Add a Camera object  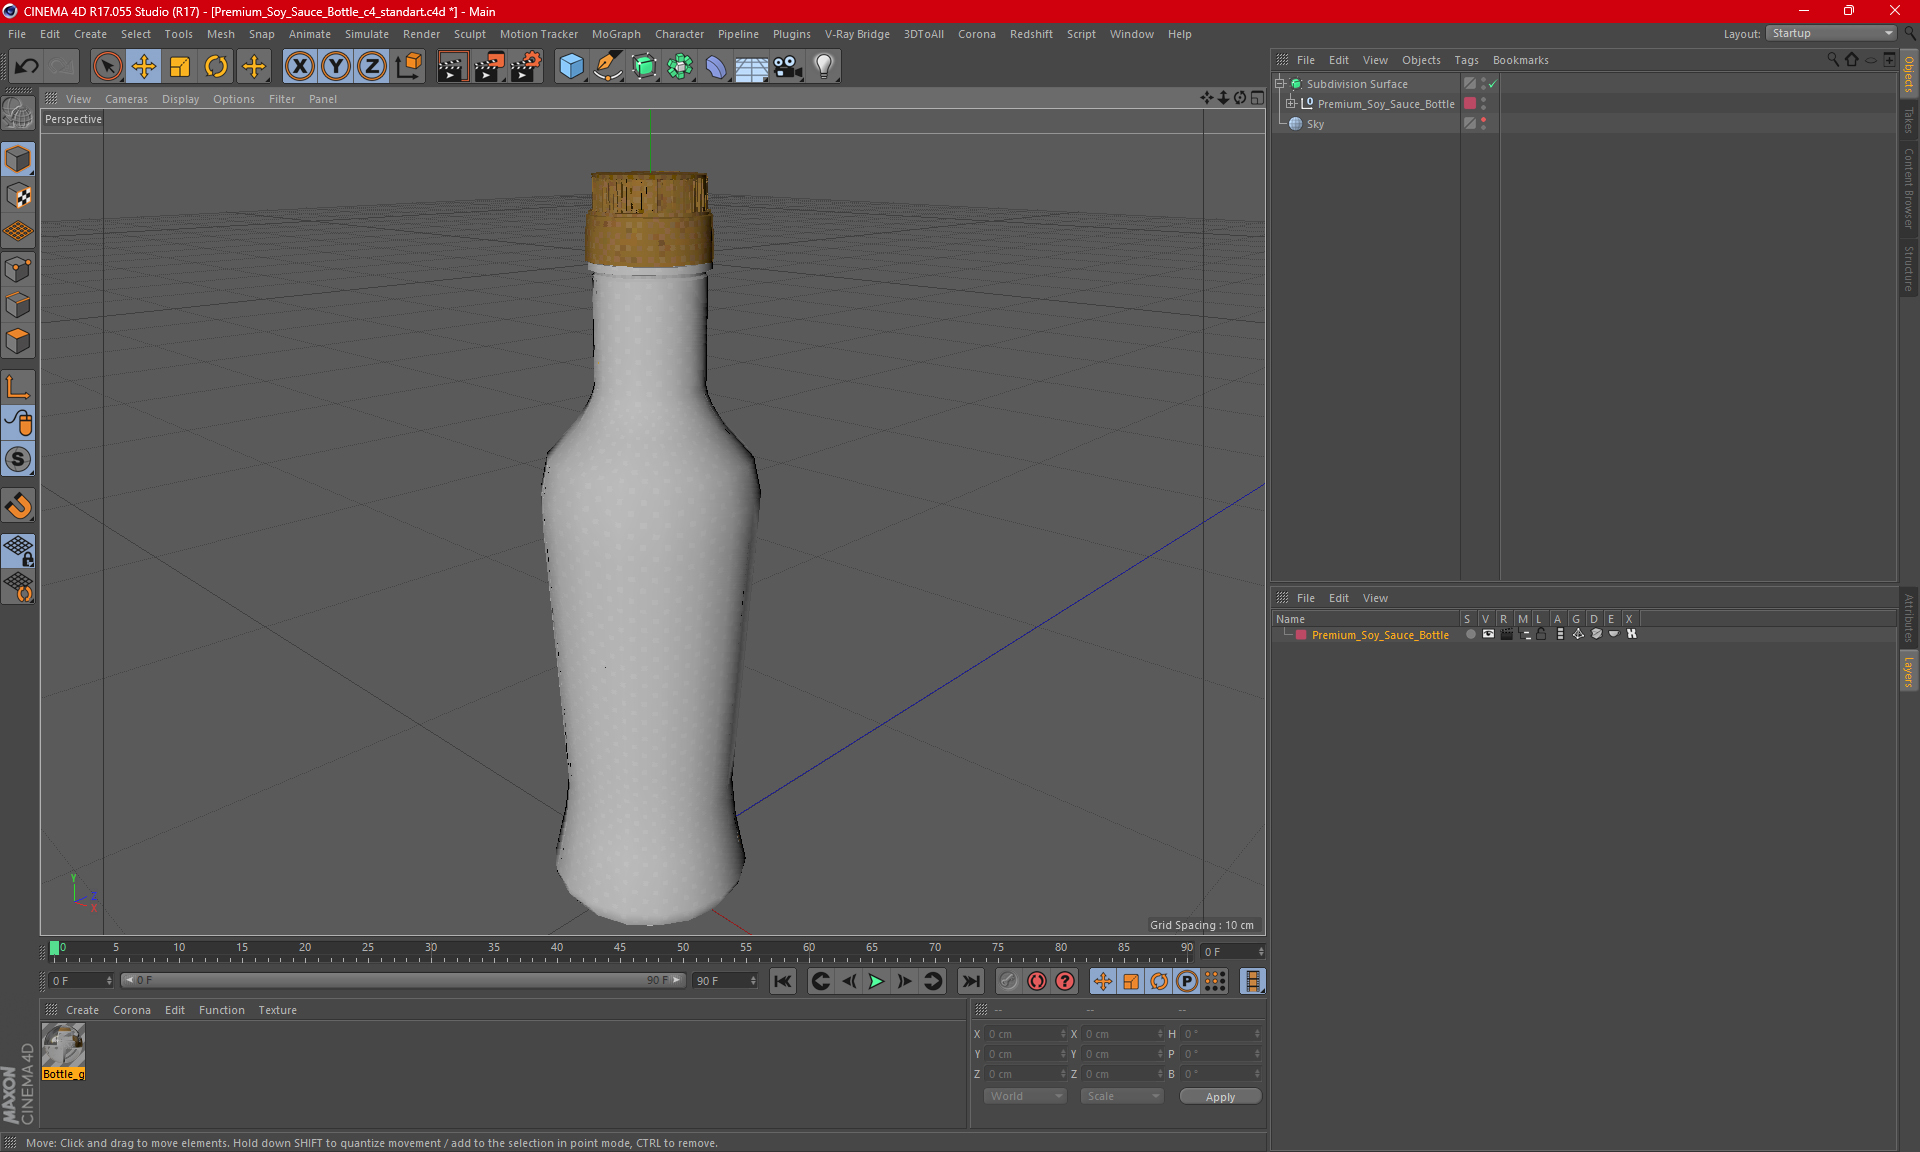point(788,67)
